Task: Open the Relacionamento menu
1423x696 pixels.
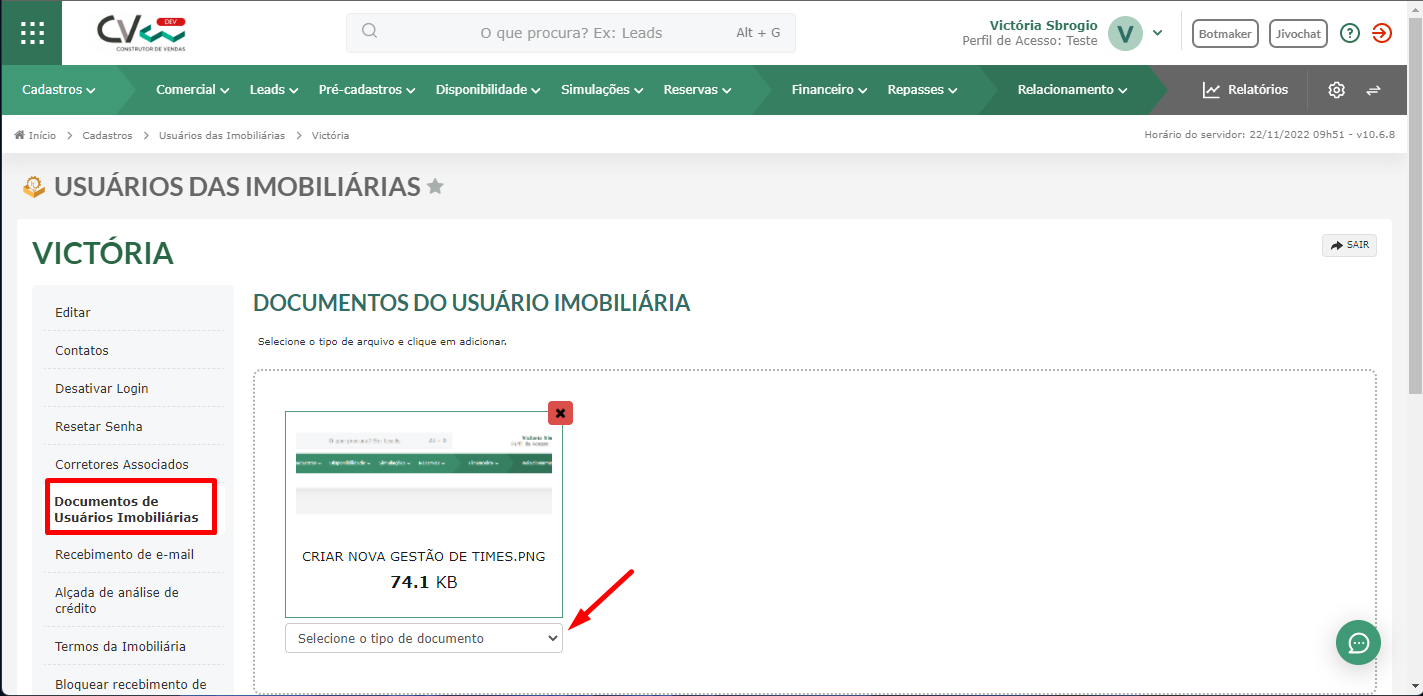Action: click(1073, 90)
